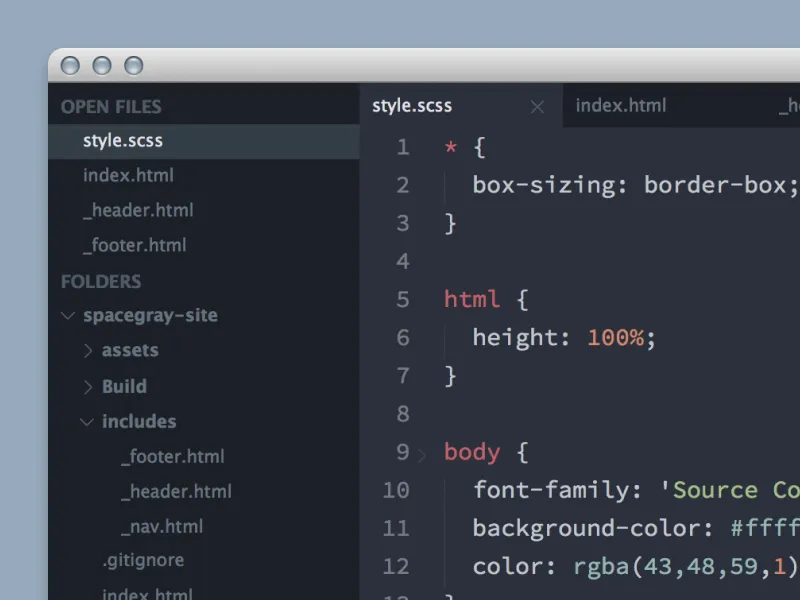Close the style.scss tab
800x600 pixels.
click(537, 107)
